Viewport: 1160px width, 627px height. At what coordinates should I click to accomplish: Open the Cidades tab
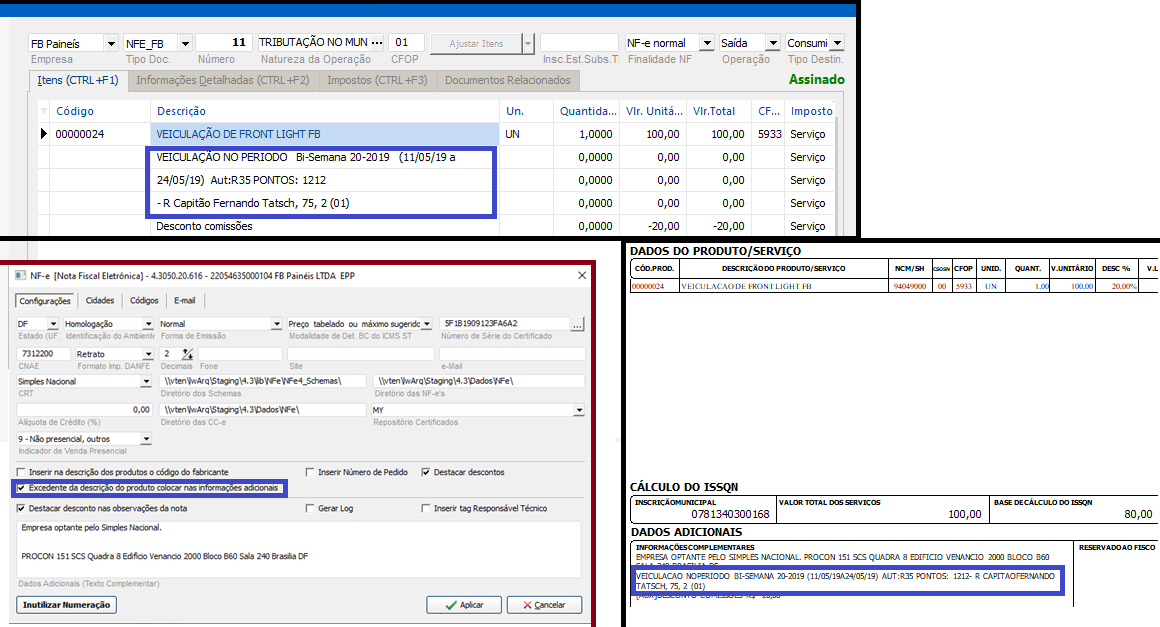point(100,300)
